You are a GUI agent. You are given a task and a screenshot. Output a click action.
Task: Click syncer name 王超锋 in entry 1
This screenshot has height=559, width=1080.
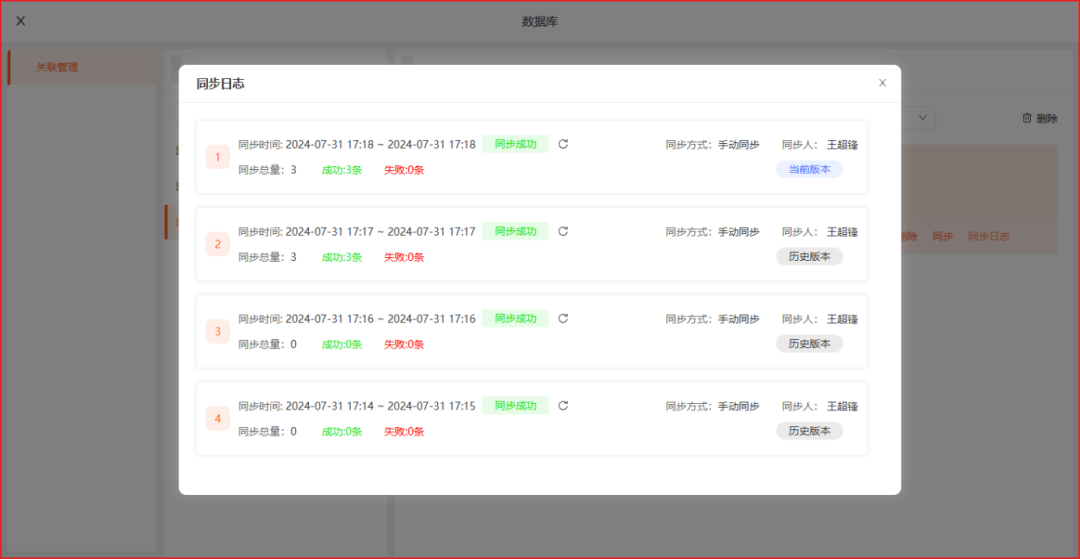[x=842, y=145]
